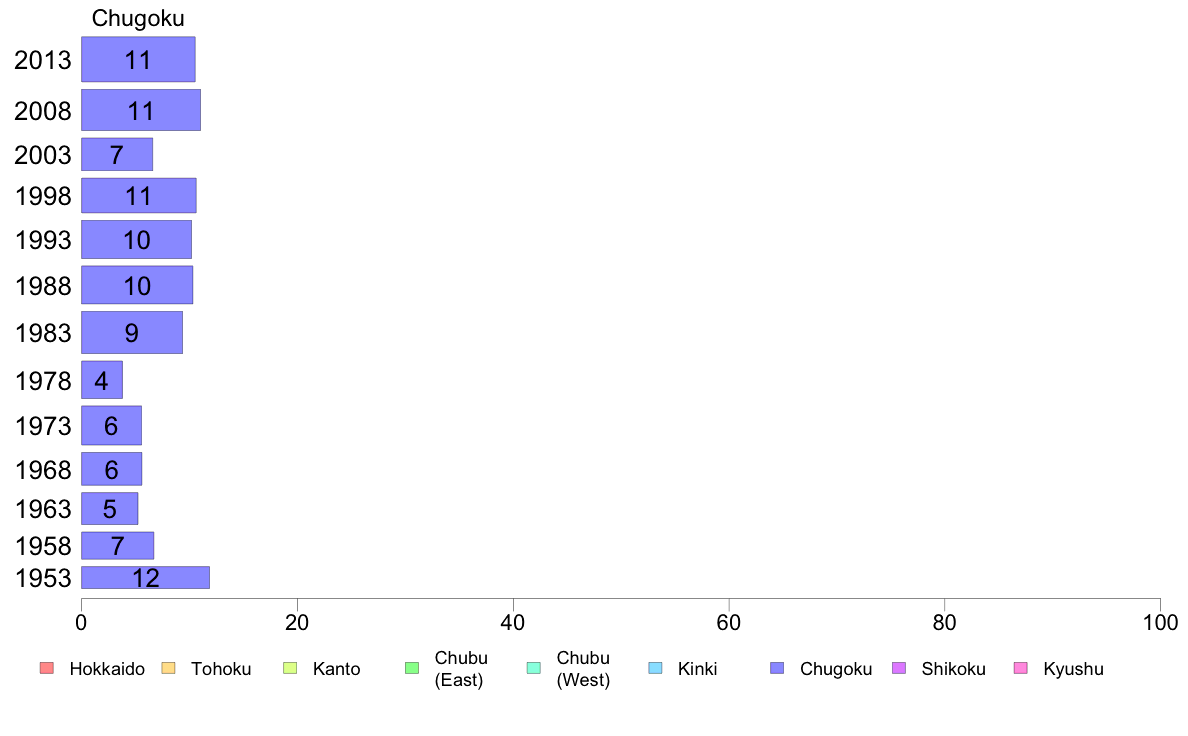Click the Chubu (East) green legend swatch
Viewport: 1188px width, 736px height.
pyautogui.click(x=412, y=668)
